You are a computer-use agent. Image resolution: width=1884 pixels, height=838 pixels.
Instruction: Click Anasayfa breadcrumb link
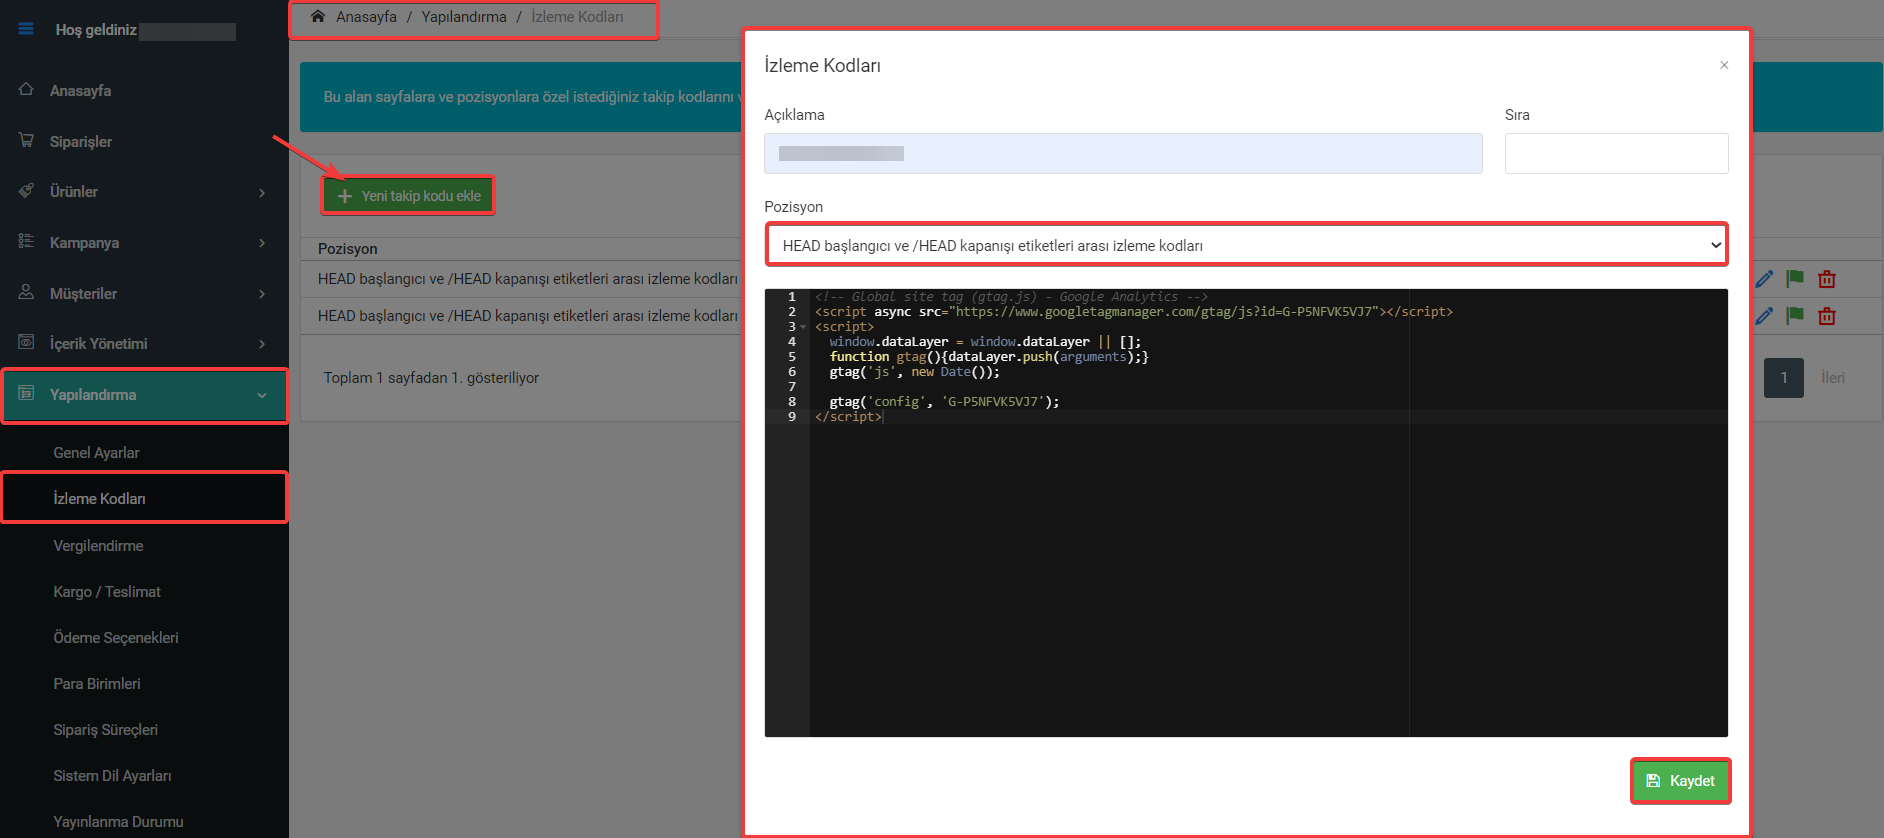(x=366, y=17)
